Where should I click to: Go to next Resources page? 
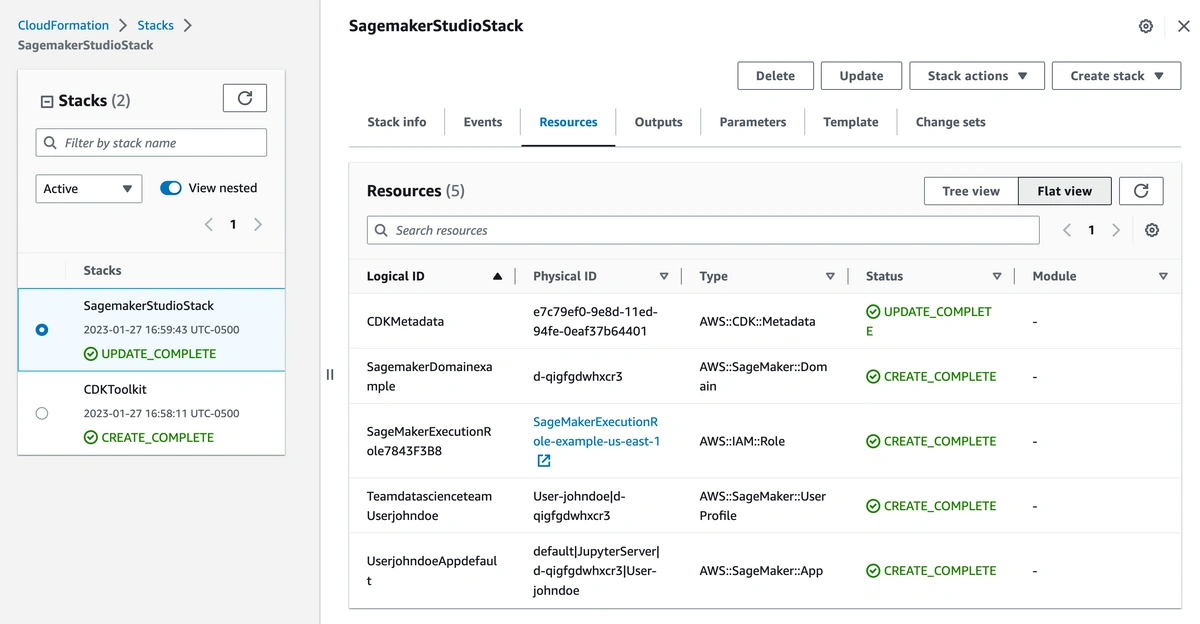pos(1116,230)
